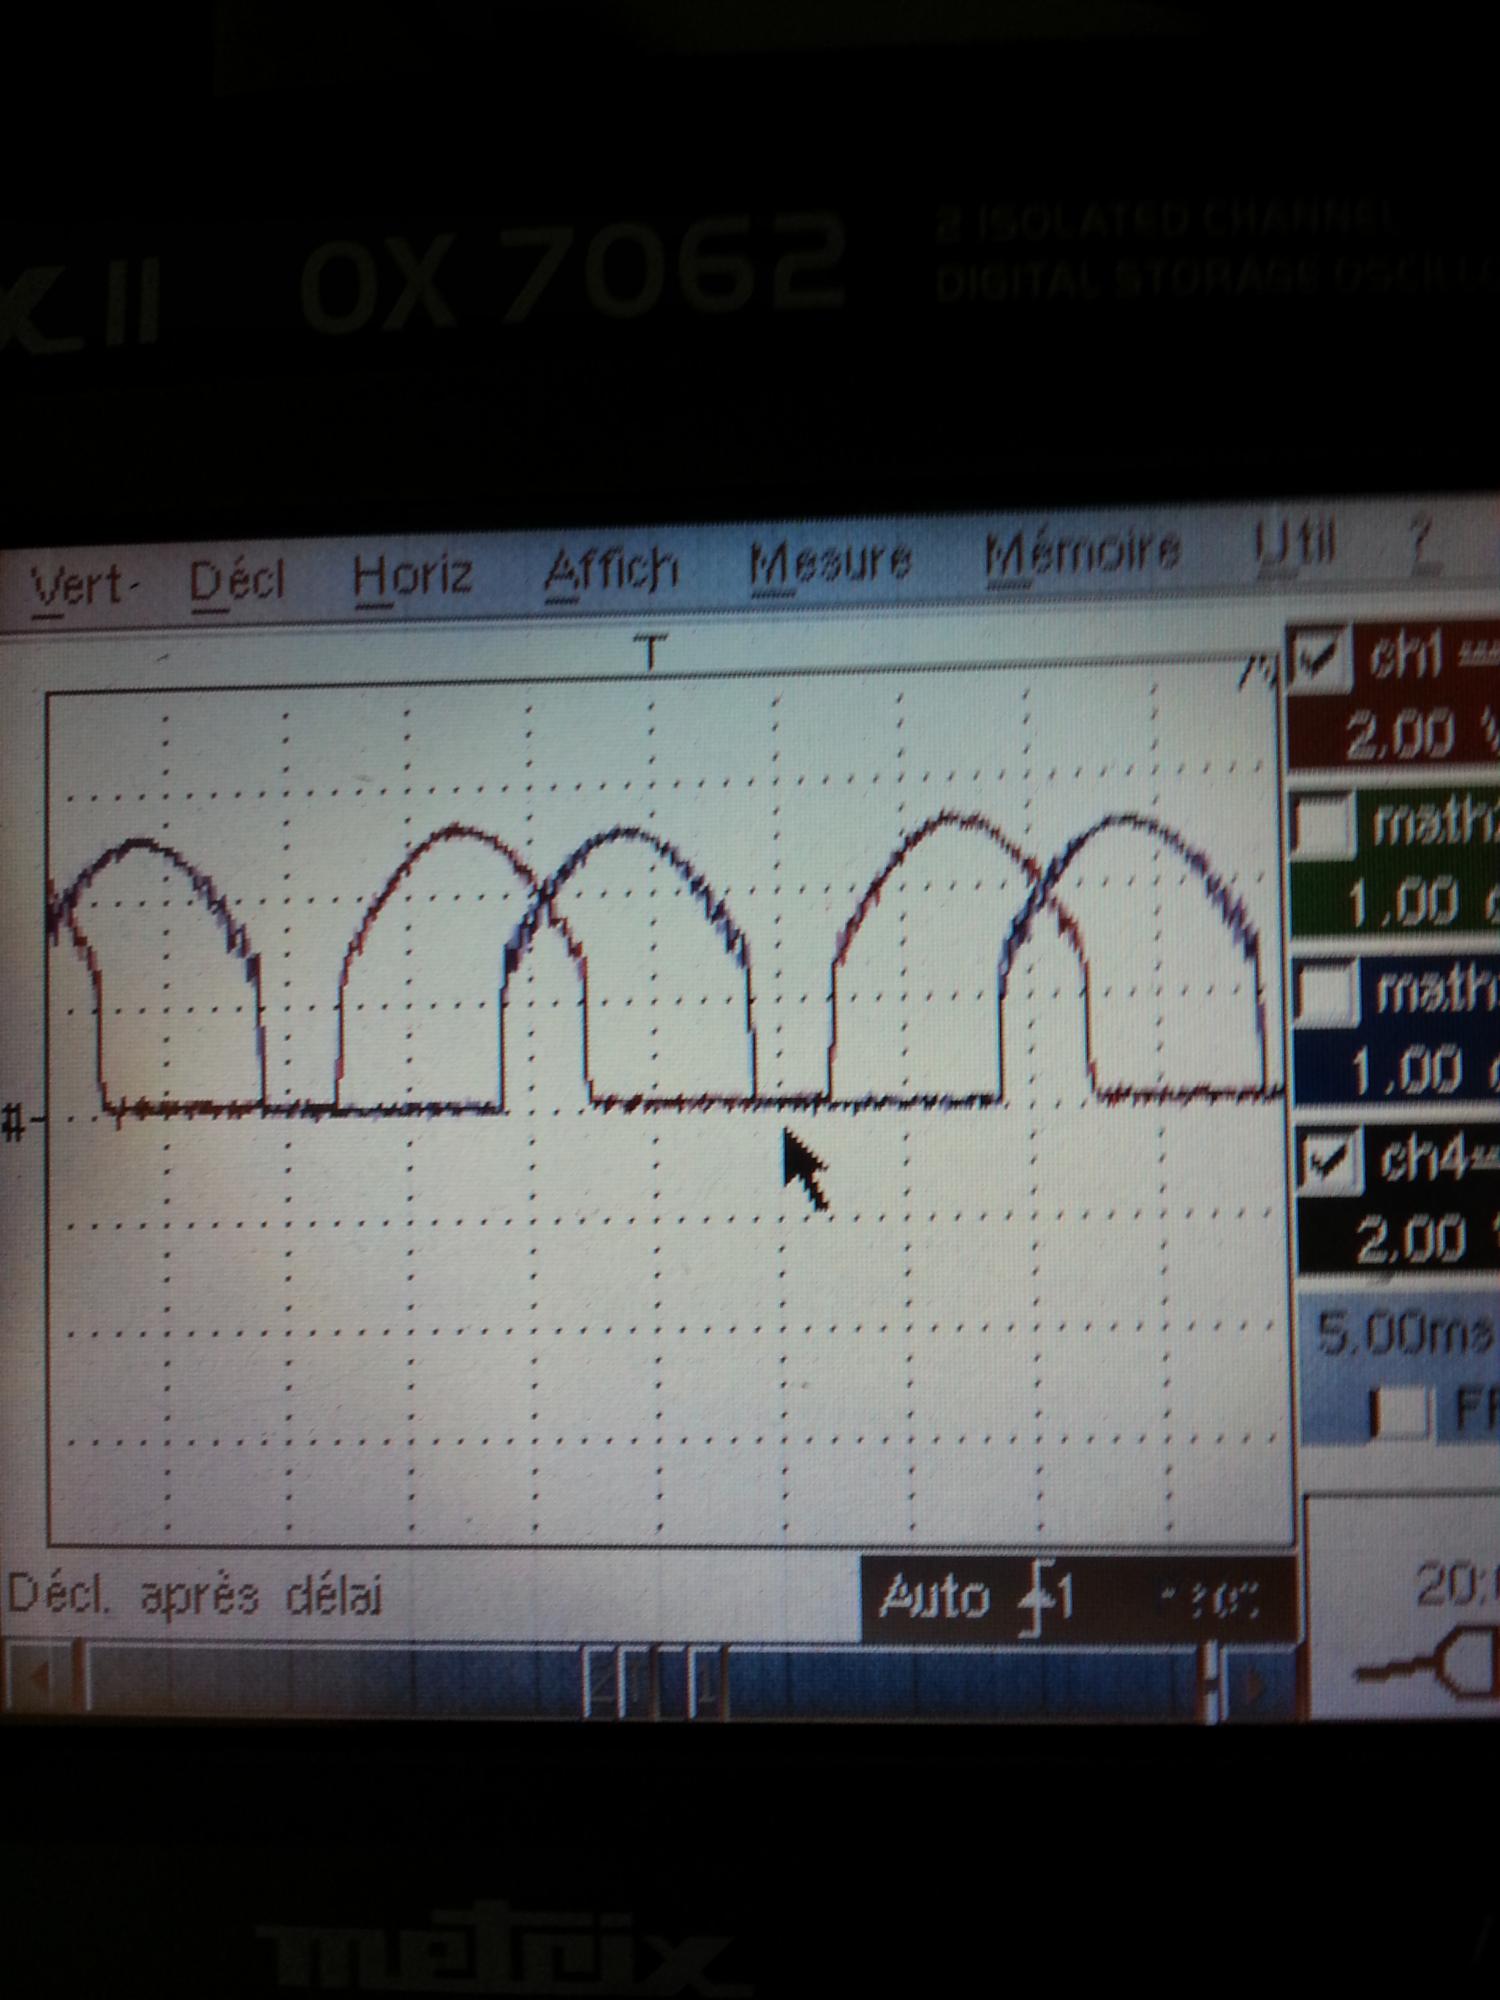Viewport: 1500px width, 2000px height.
Task: Select the 1,00 value in the green math panel
Action: [1402, 903]
